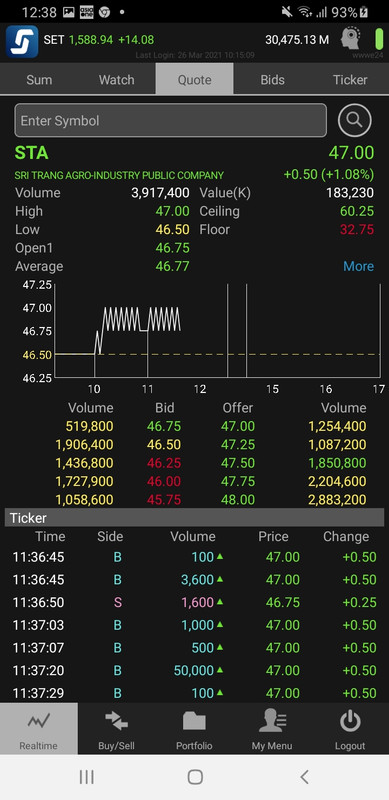Tap the head-with-gears AI icon
The image size is (389, 800).
click(x=352, y=39)
